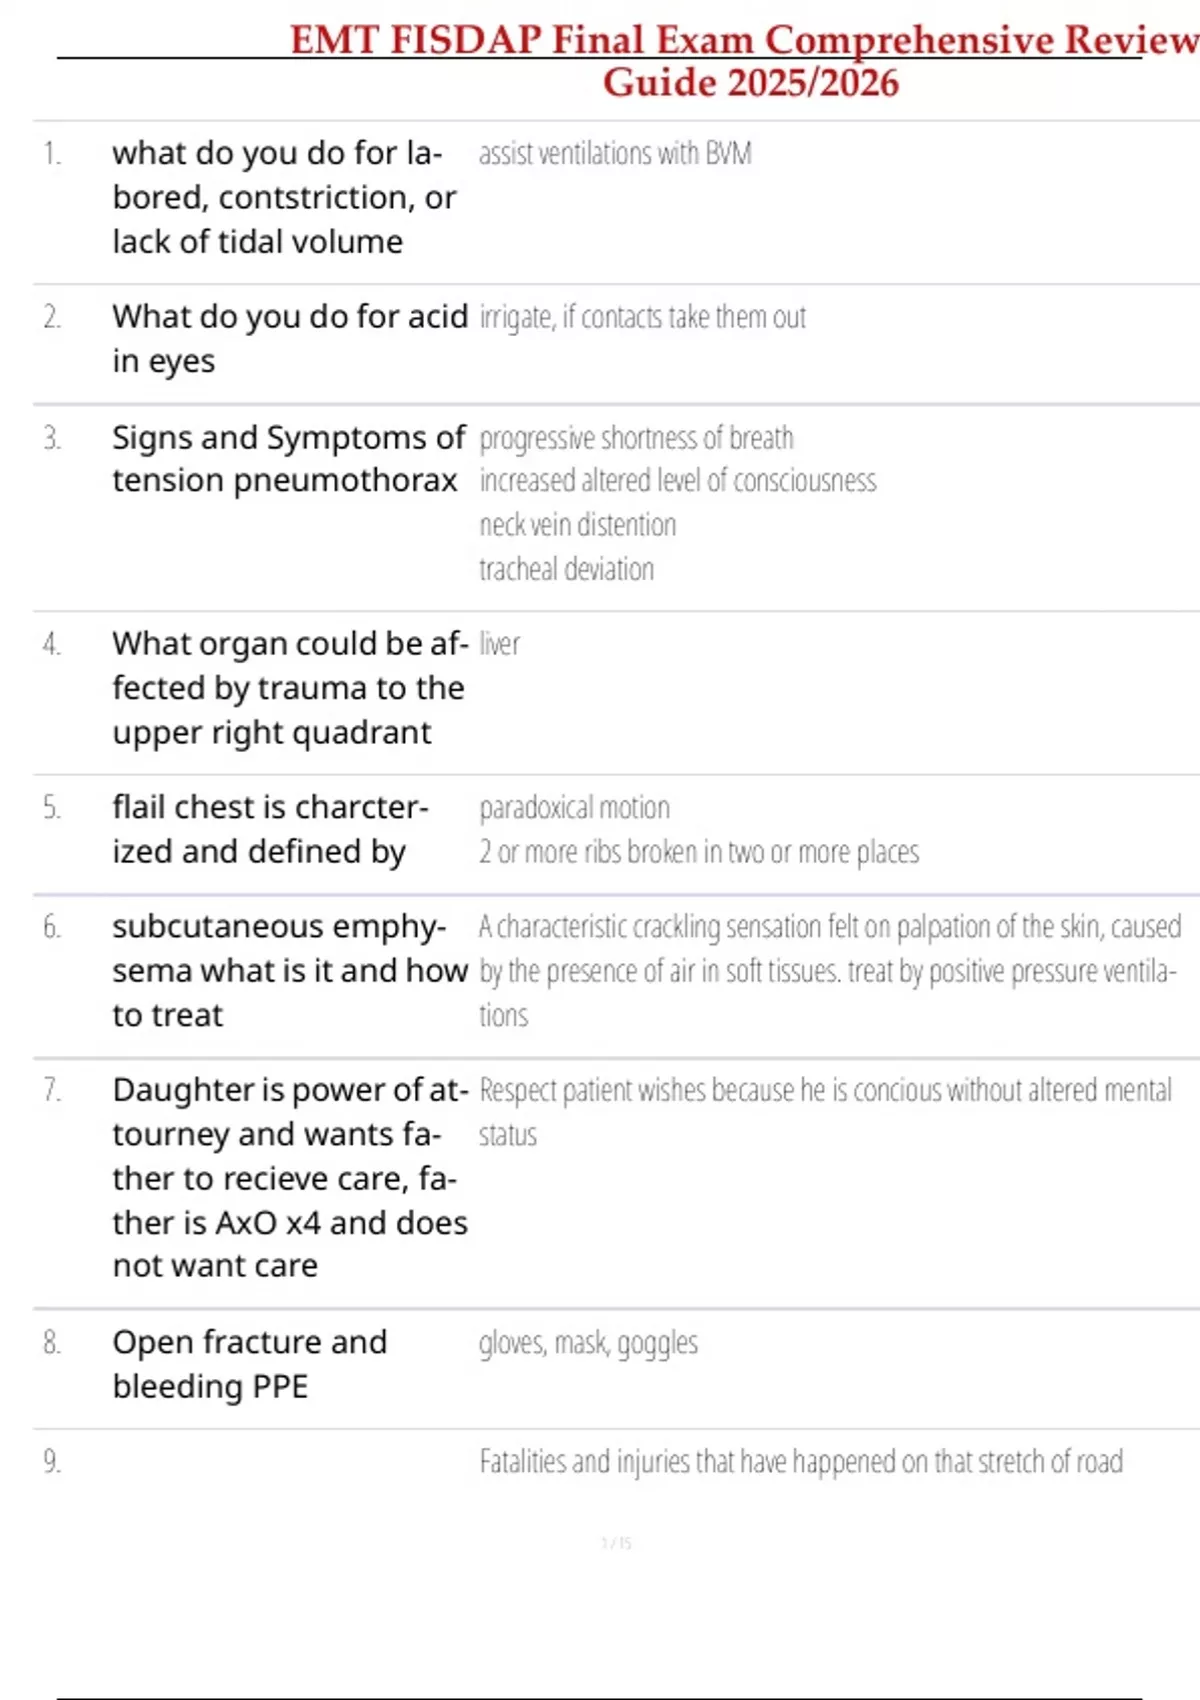This screenshot has width=1200, height=1700.
Task: Click the "Guide 2025/2026" heading line
Action: (750, 83)
